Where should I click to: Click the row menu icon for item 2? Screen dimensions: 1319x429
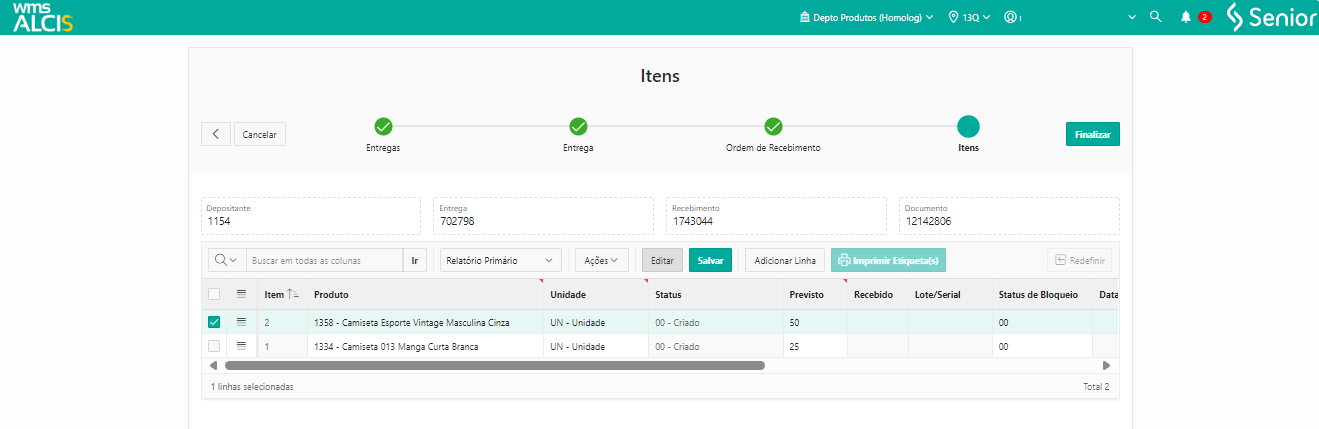[x=241, y=322]
